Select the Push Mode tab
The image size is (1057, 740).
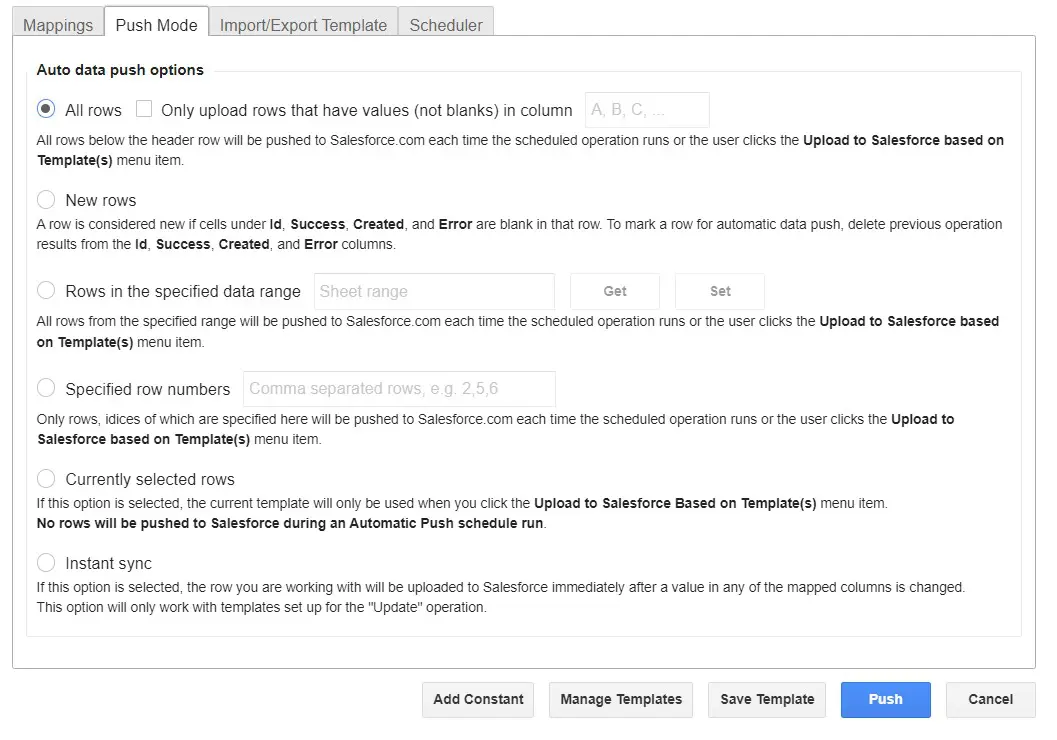[156, 25]
